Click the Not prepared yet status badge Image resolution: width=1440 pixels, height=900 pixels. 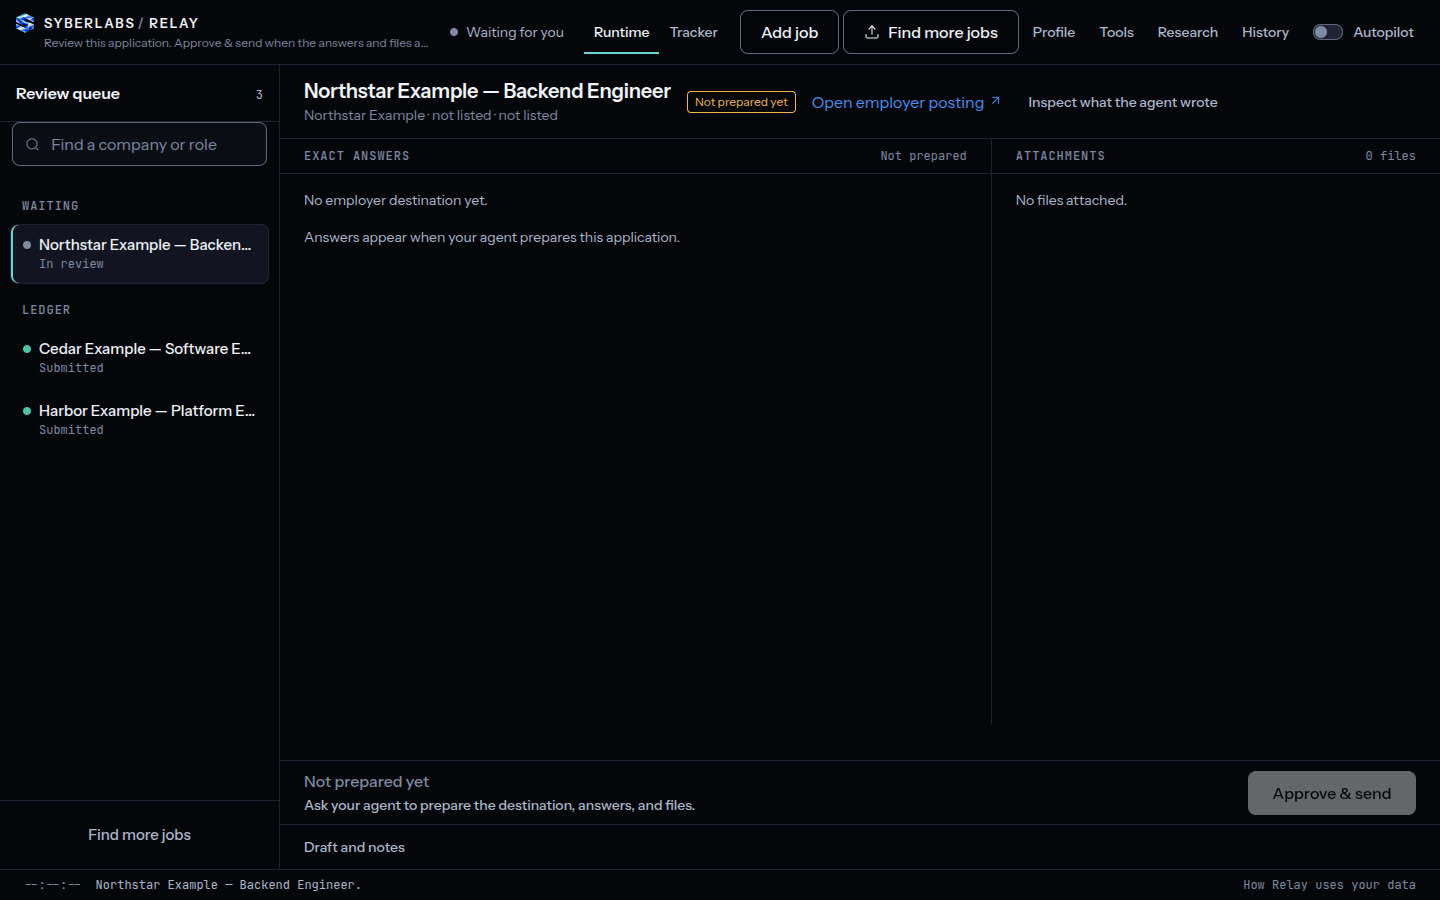pos(741,102)
